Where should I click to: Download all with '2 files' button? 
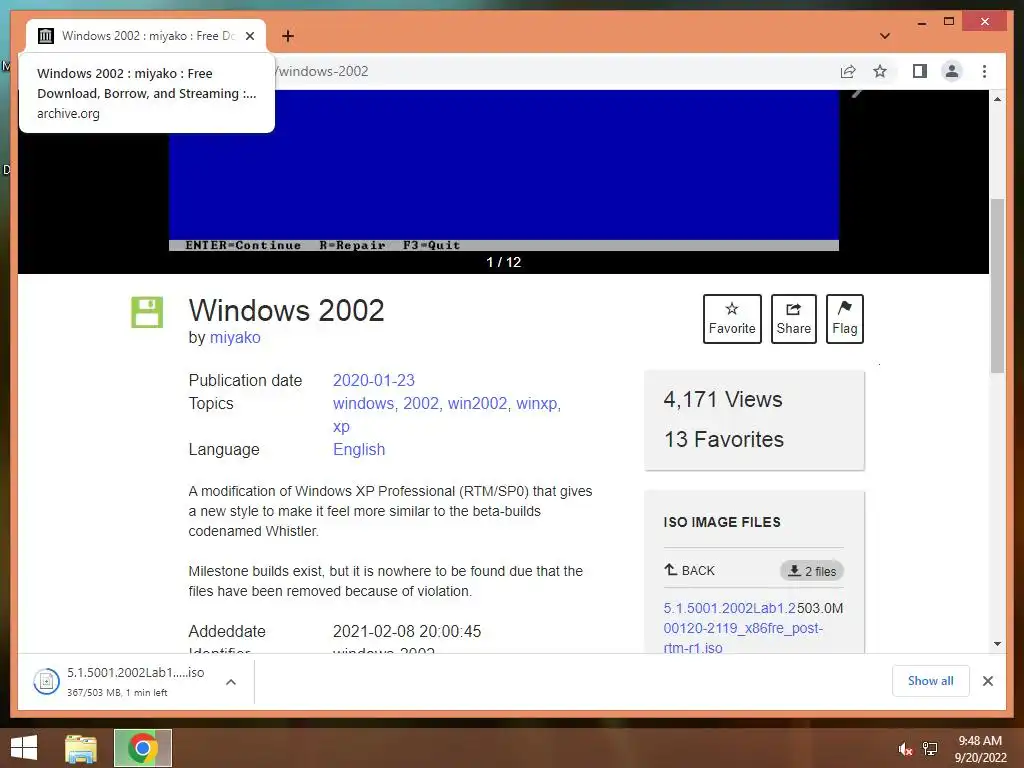pyautogui.click(x=812, y=571)
